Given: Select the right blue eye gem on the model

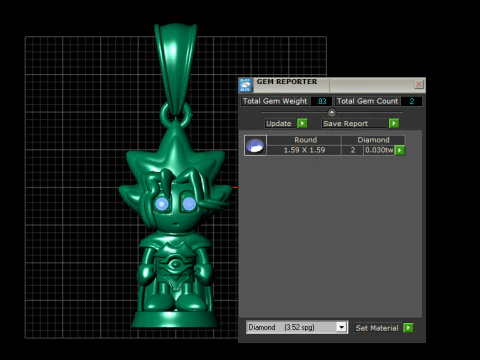Looking at the screenshot, I should tap(189, 203).
